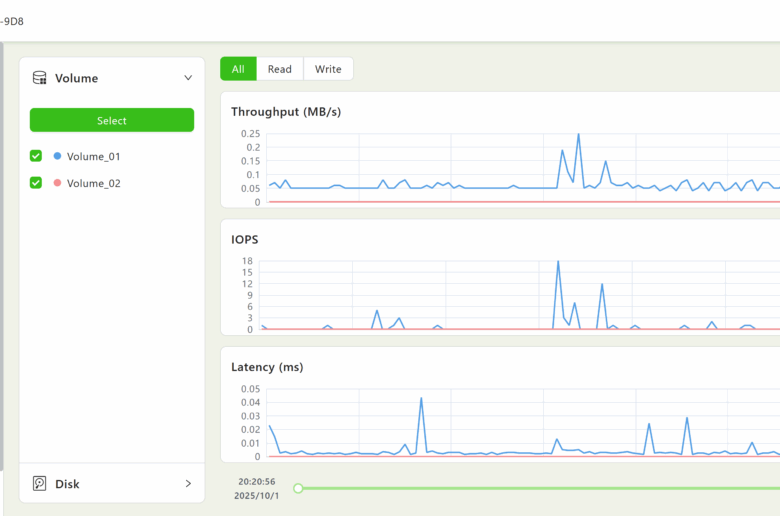
Task: Uncheck the Volume_01 checkbox
Action: [x=36, y=156]
